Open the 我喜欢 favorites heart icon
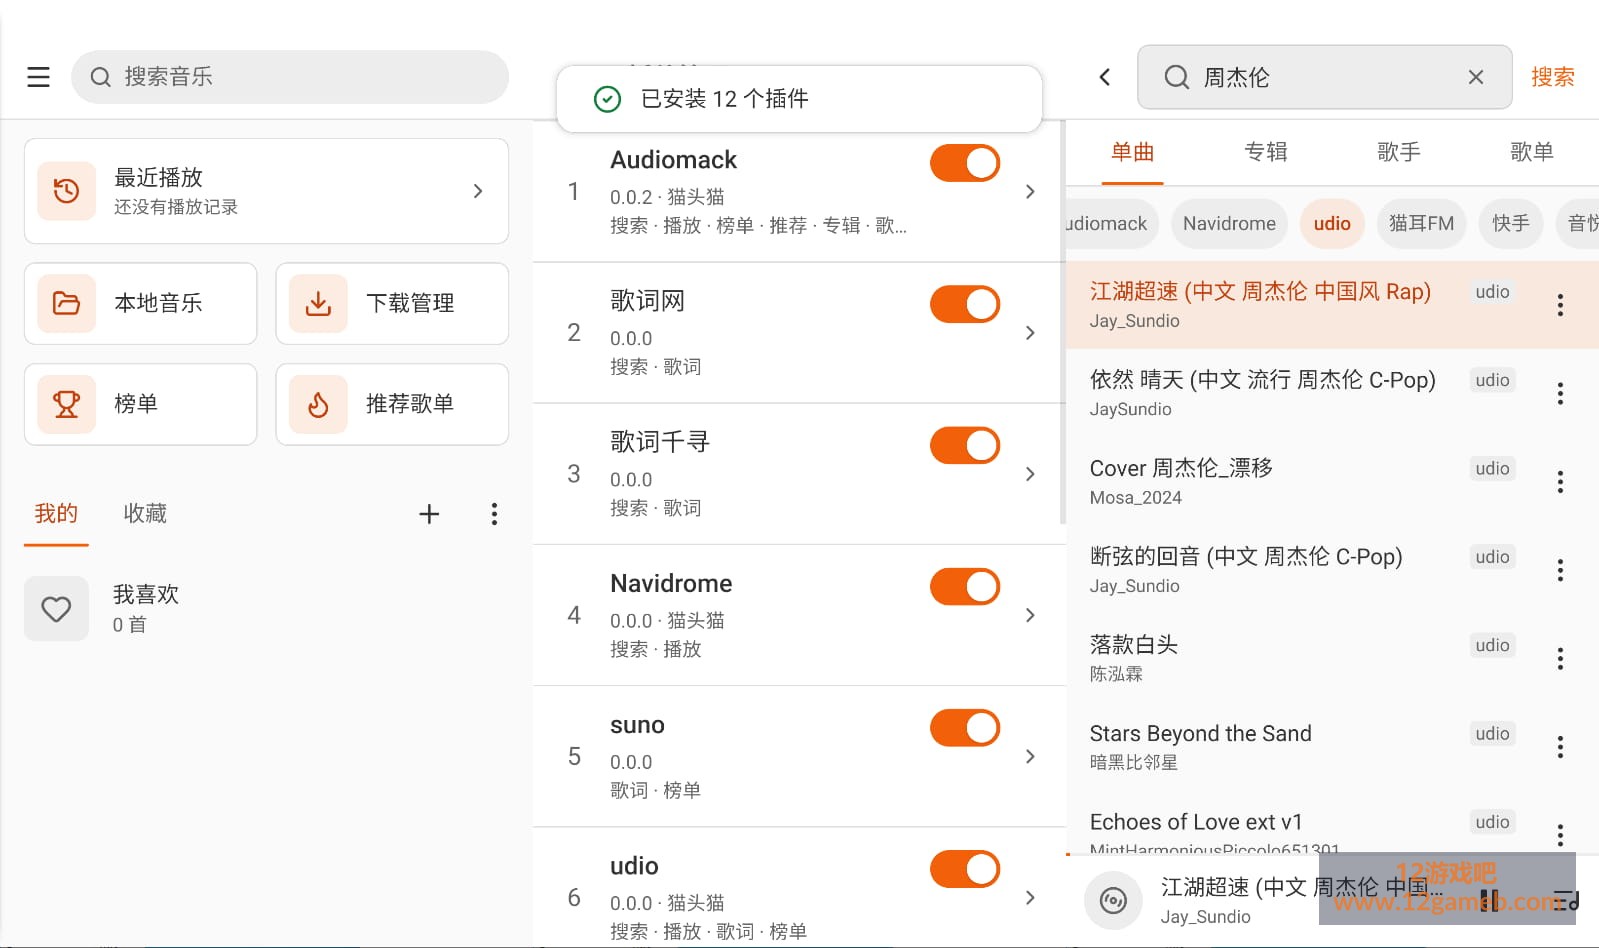1599x948 pixels. [56, 609]
